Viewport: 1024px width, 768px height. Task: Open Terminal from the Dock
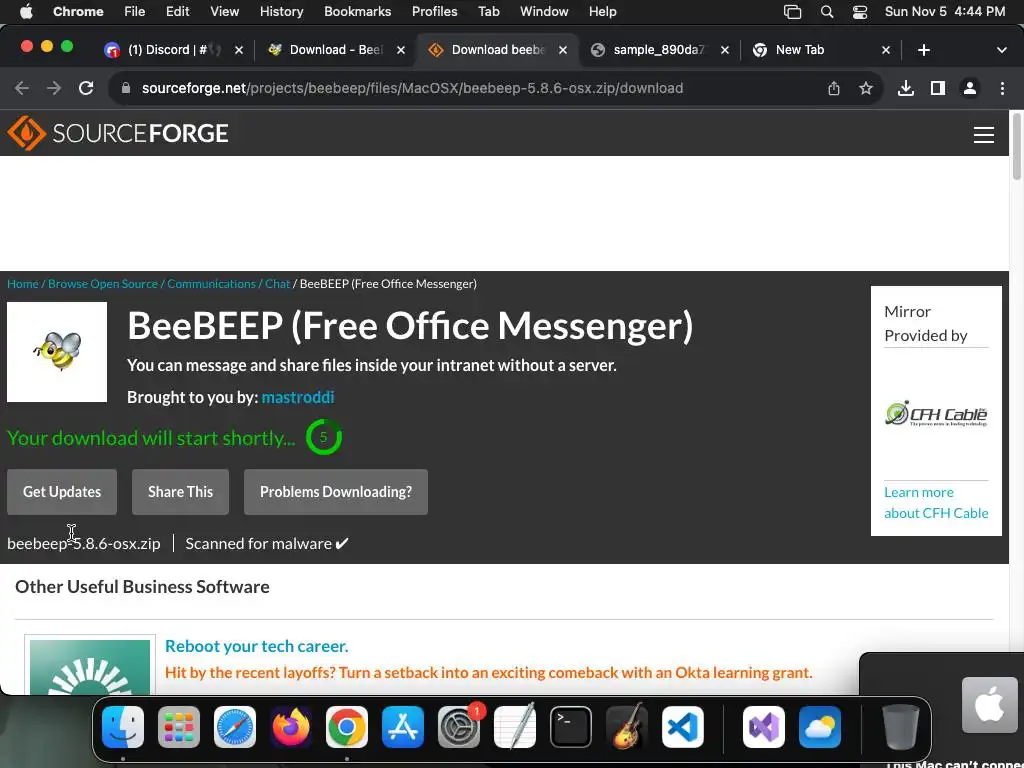[x=571, y=727]
